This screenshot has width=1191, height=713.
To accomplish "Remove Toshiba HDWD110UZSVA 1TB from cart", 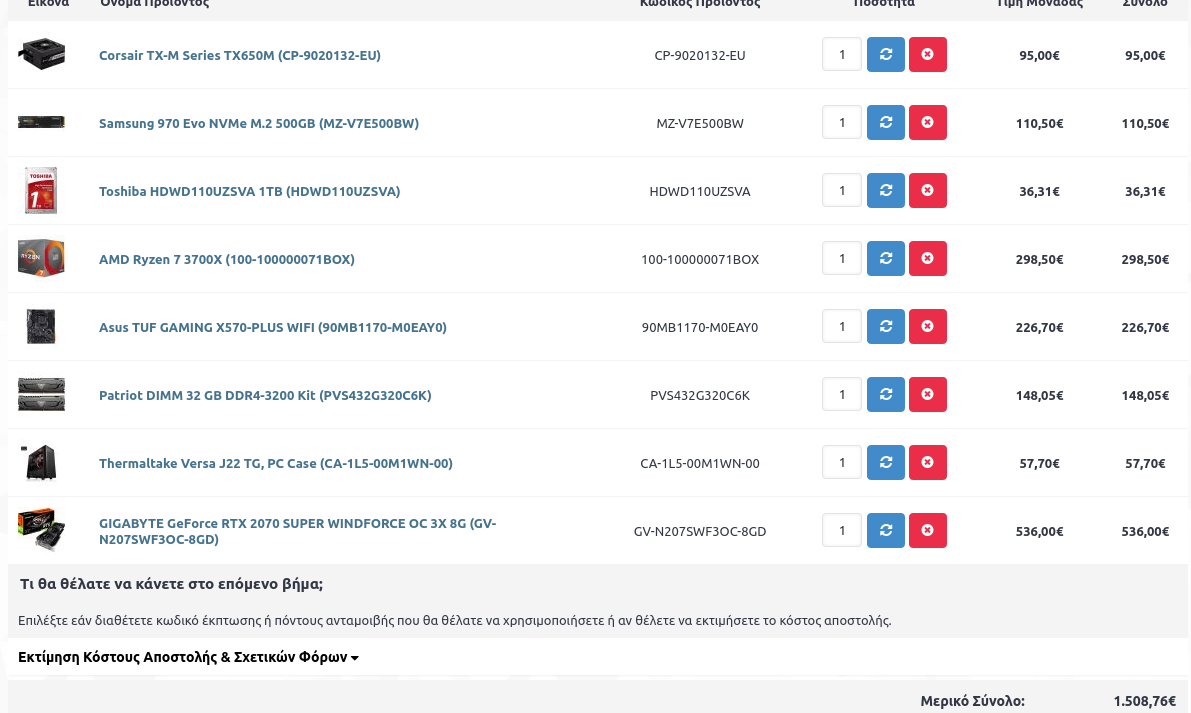I will tap(927, 191).
